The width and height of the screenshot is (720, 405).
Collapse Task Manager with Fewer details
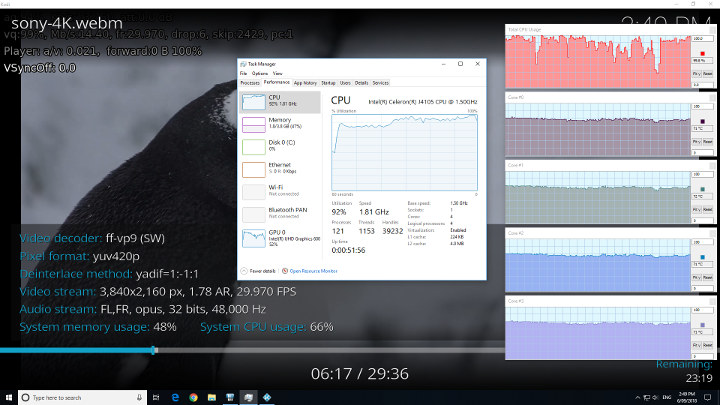[x=258, y=271]
